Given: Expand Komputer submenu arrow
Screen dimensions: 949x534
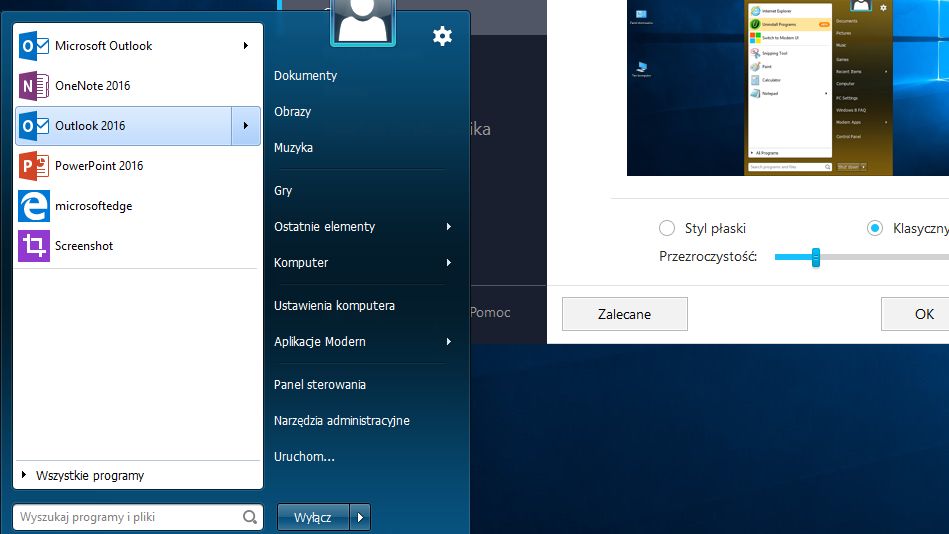Looking at the screenshot, I should click(x=448, y=263).
